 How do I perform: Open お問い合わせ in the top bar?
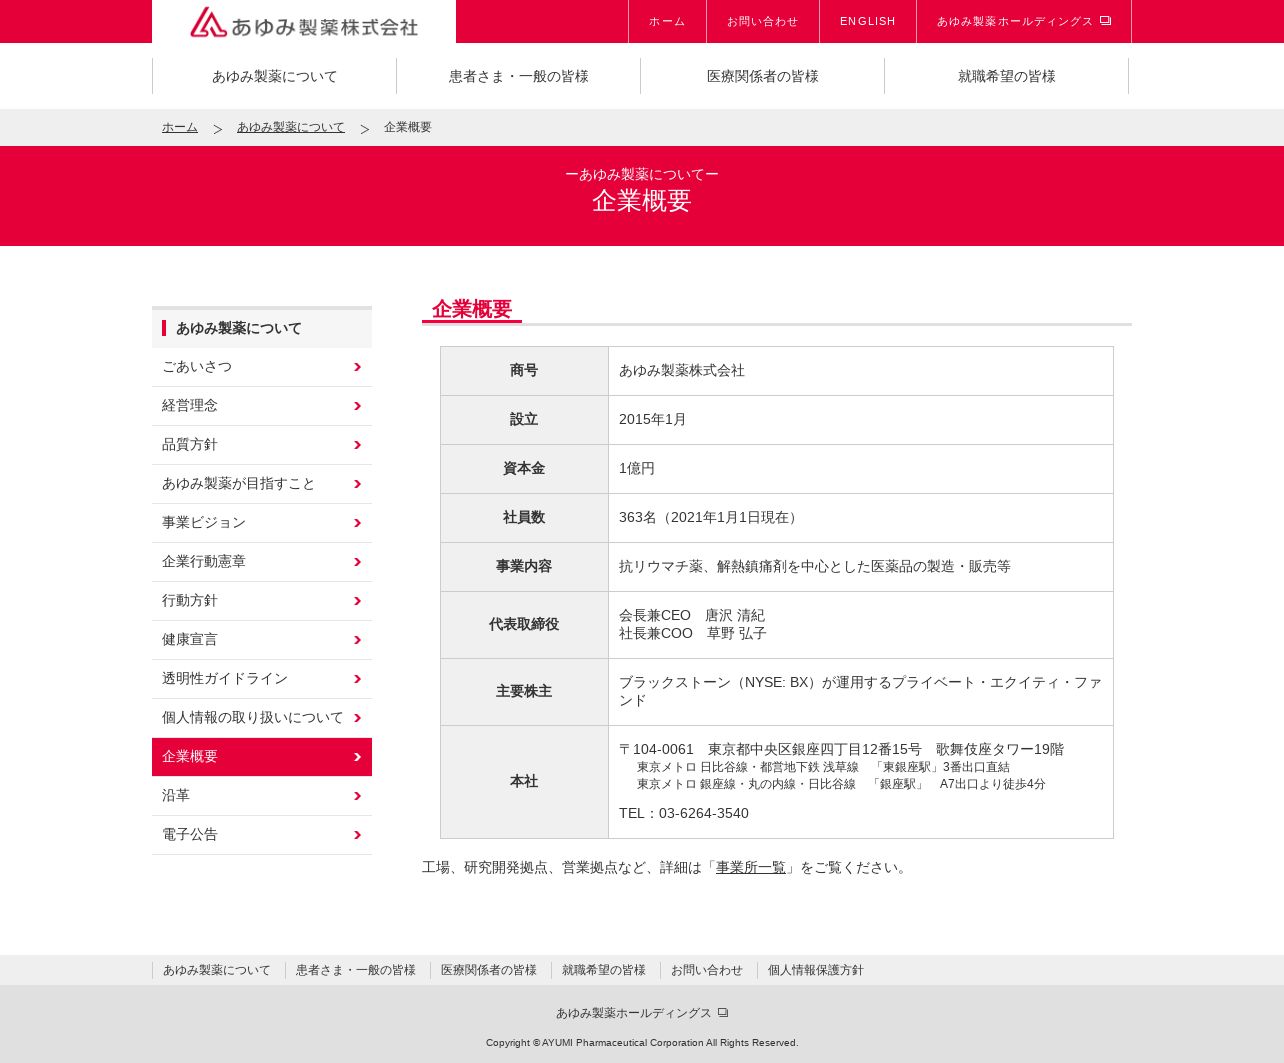click(x=763, y=21)
